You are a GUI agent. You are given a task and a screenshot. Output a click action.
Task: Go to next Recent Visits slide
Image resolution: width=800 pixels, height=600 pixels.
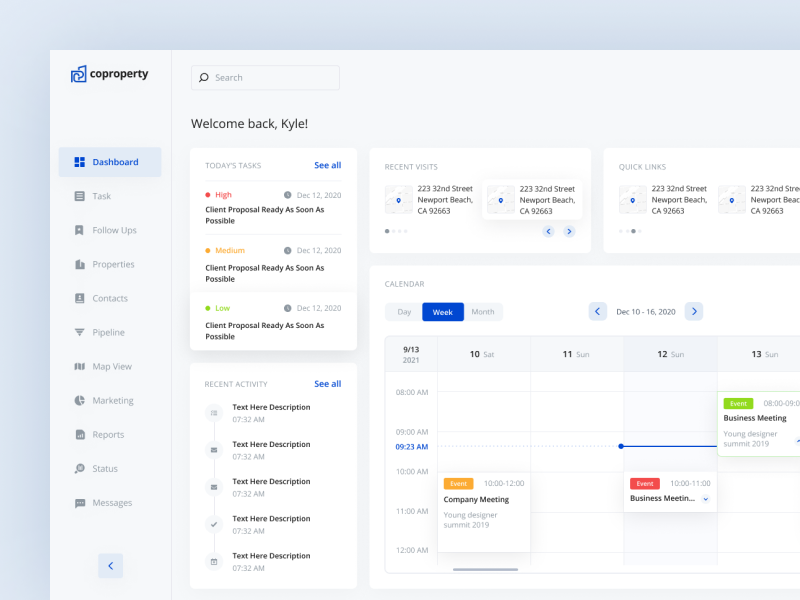point(569,231)
